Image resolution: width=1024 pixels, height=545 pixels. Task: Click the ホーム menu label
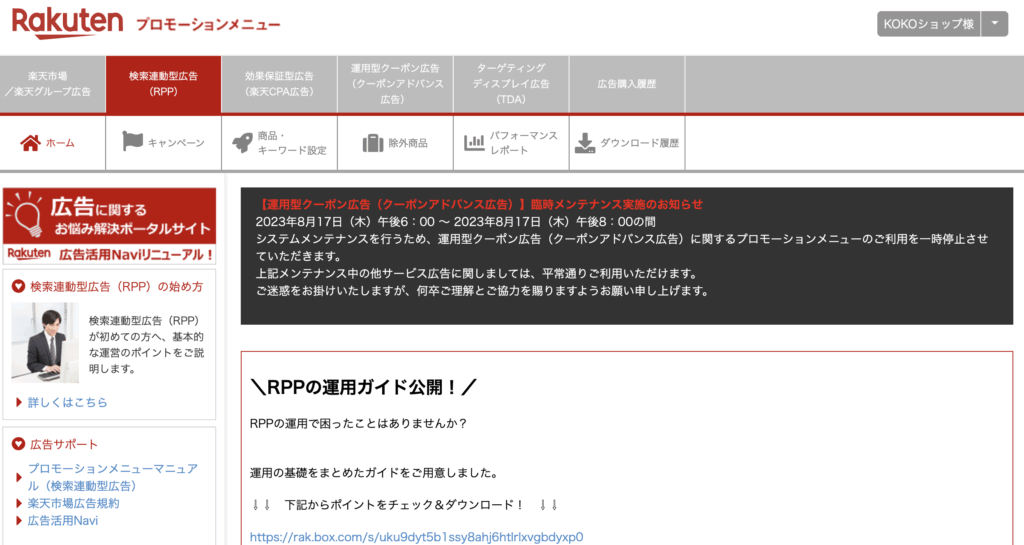(60, 143)
